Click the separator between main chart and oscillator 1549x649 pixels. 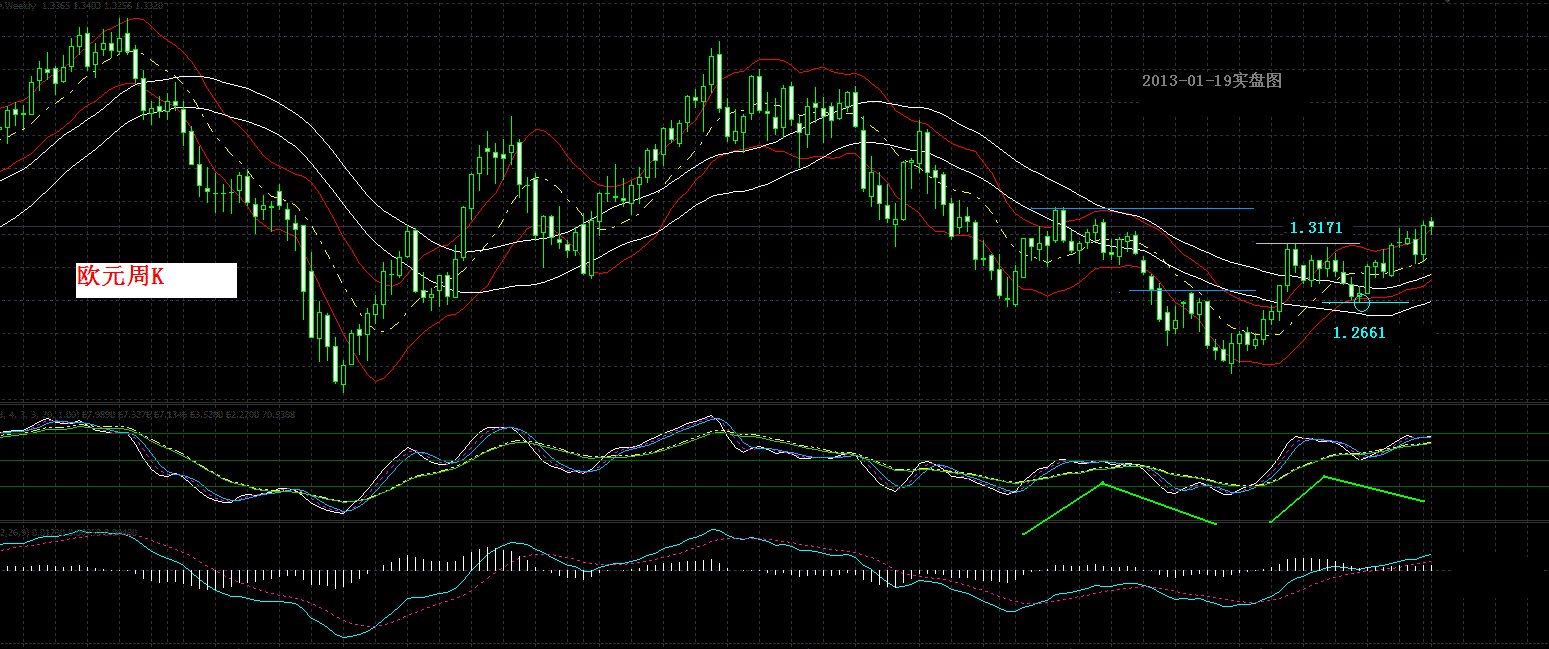[x=774, y=403]
